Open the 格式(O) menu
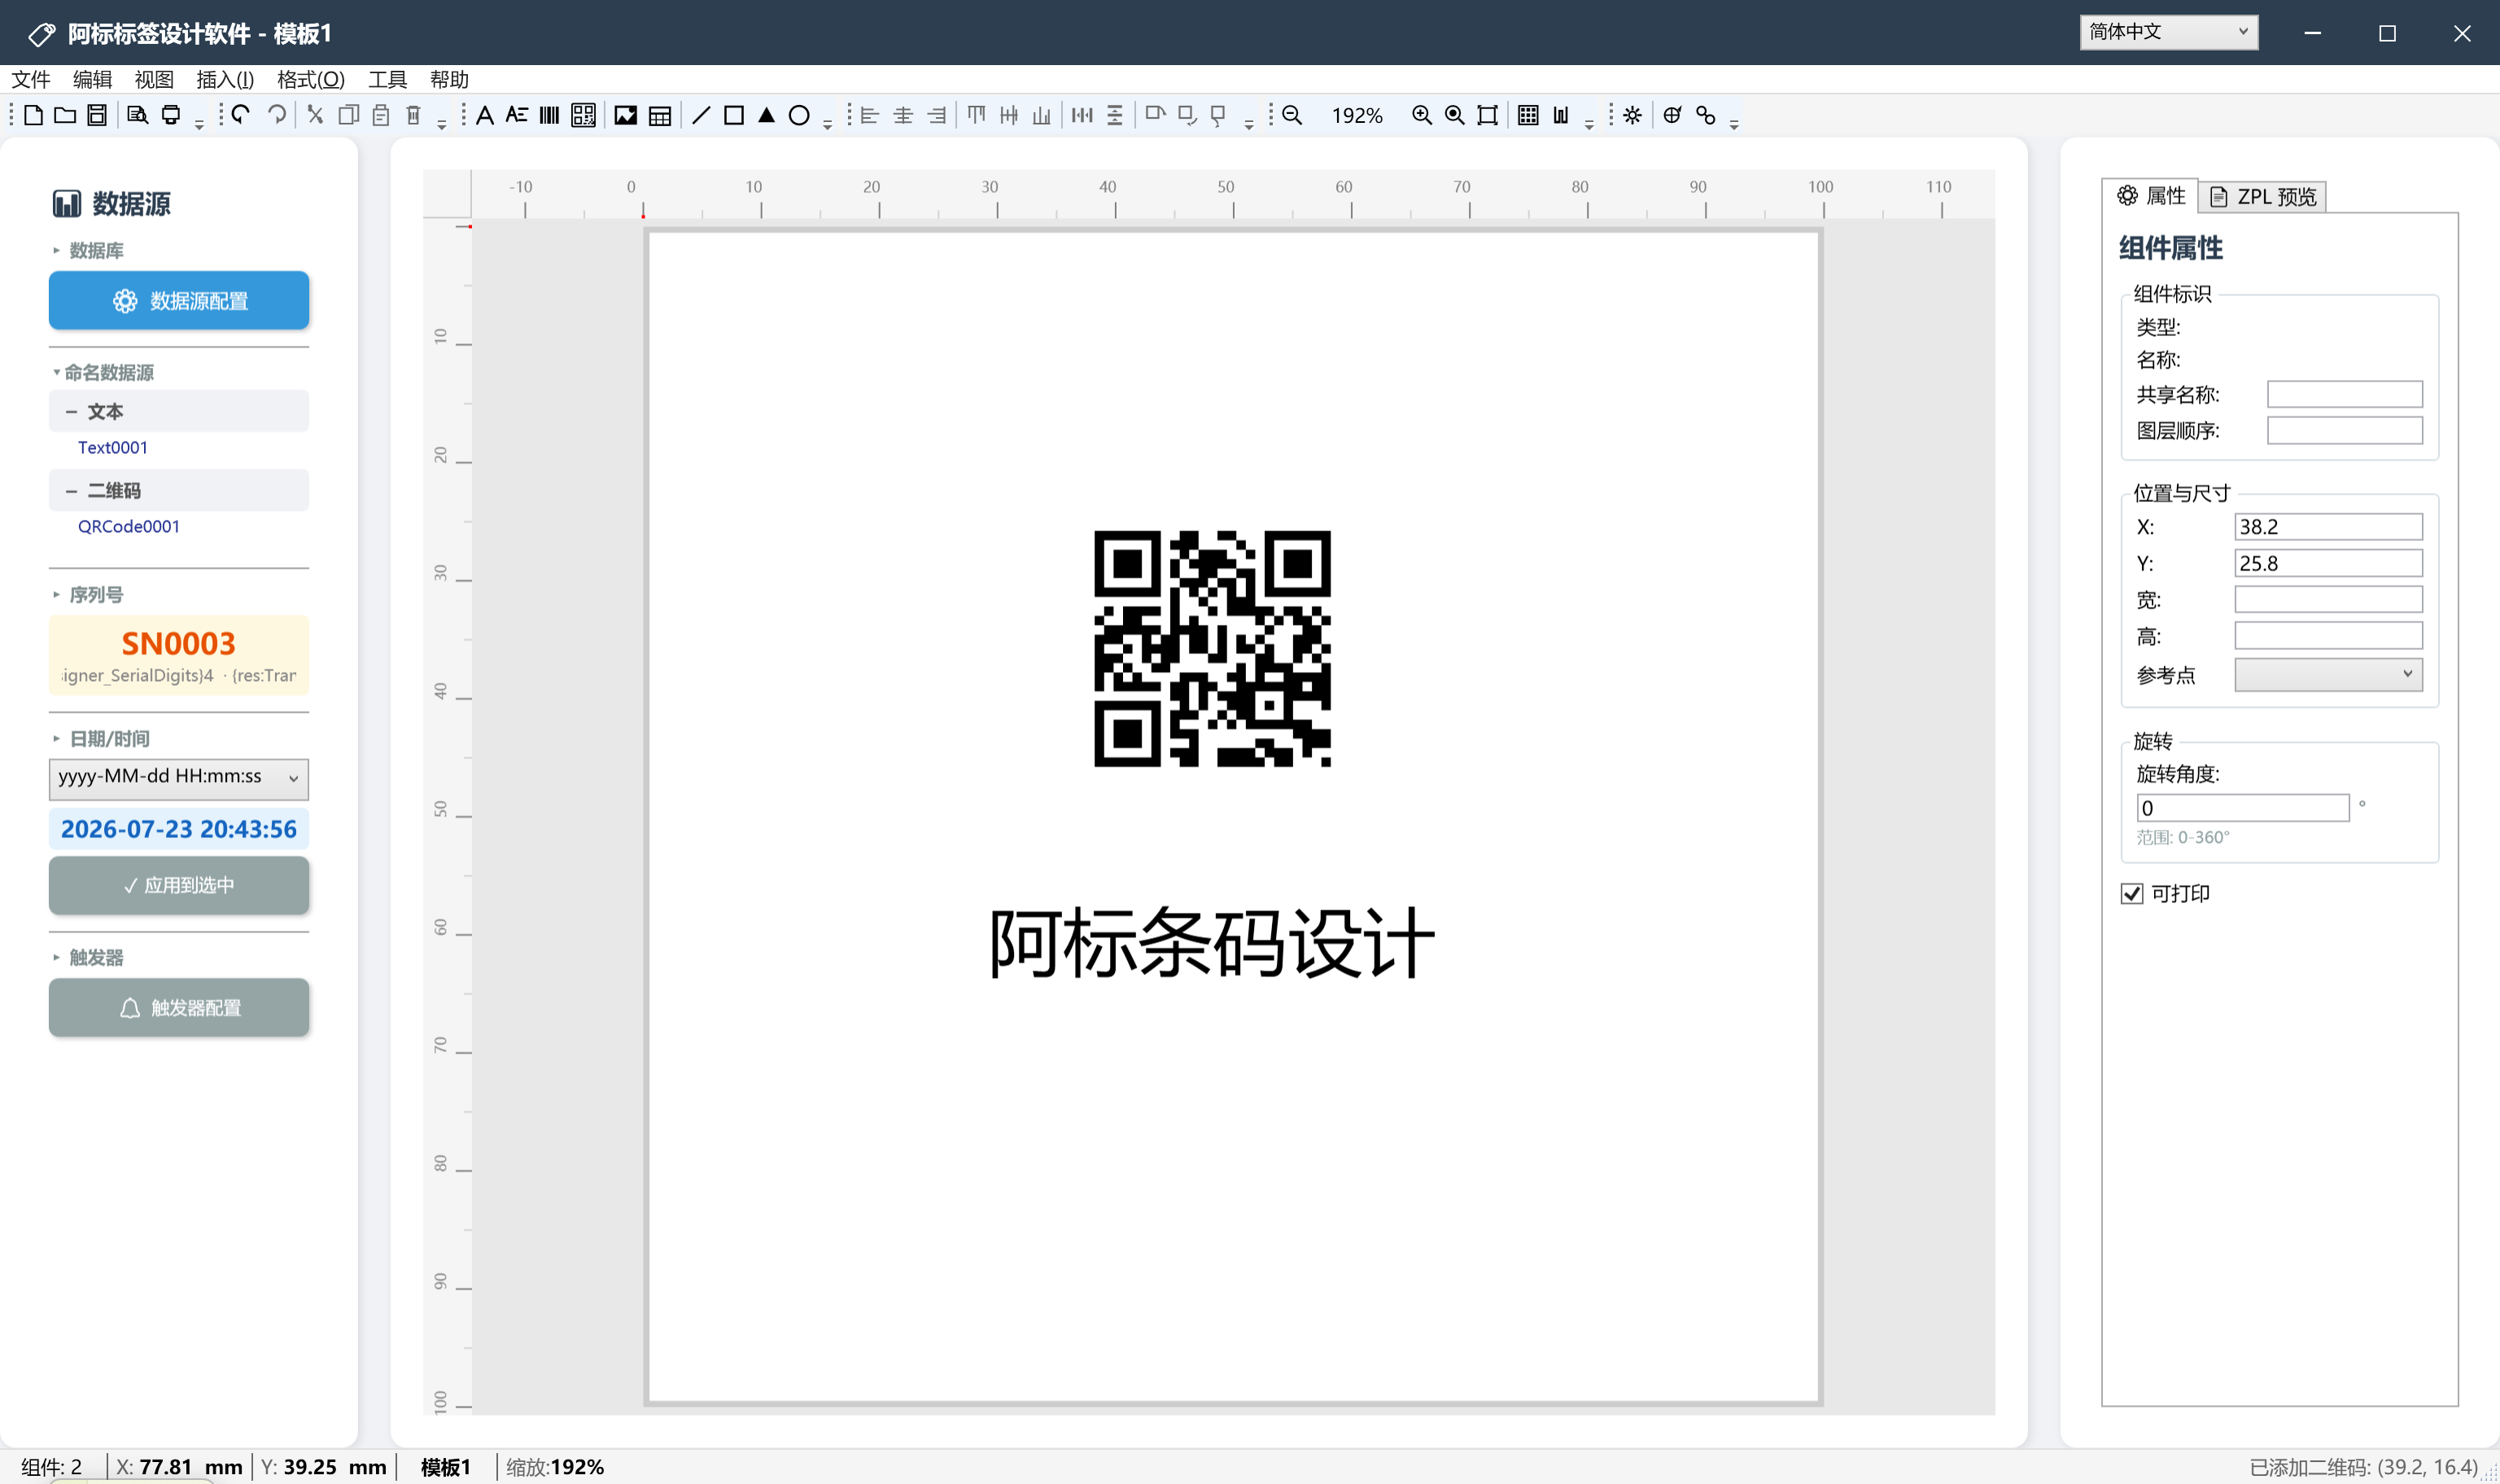This screenshot has height=1484, width=2500. click(x=311, y=79)
